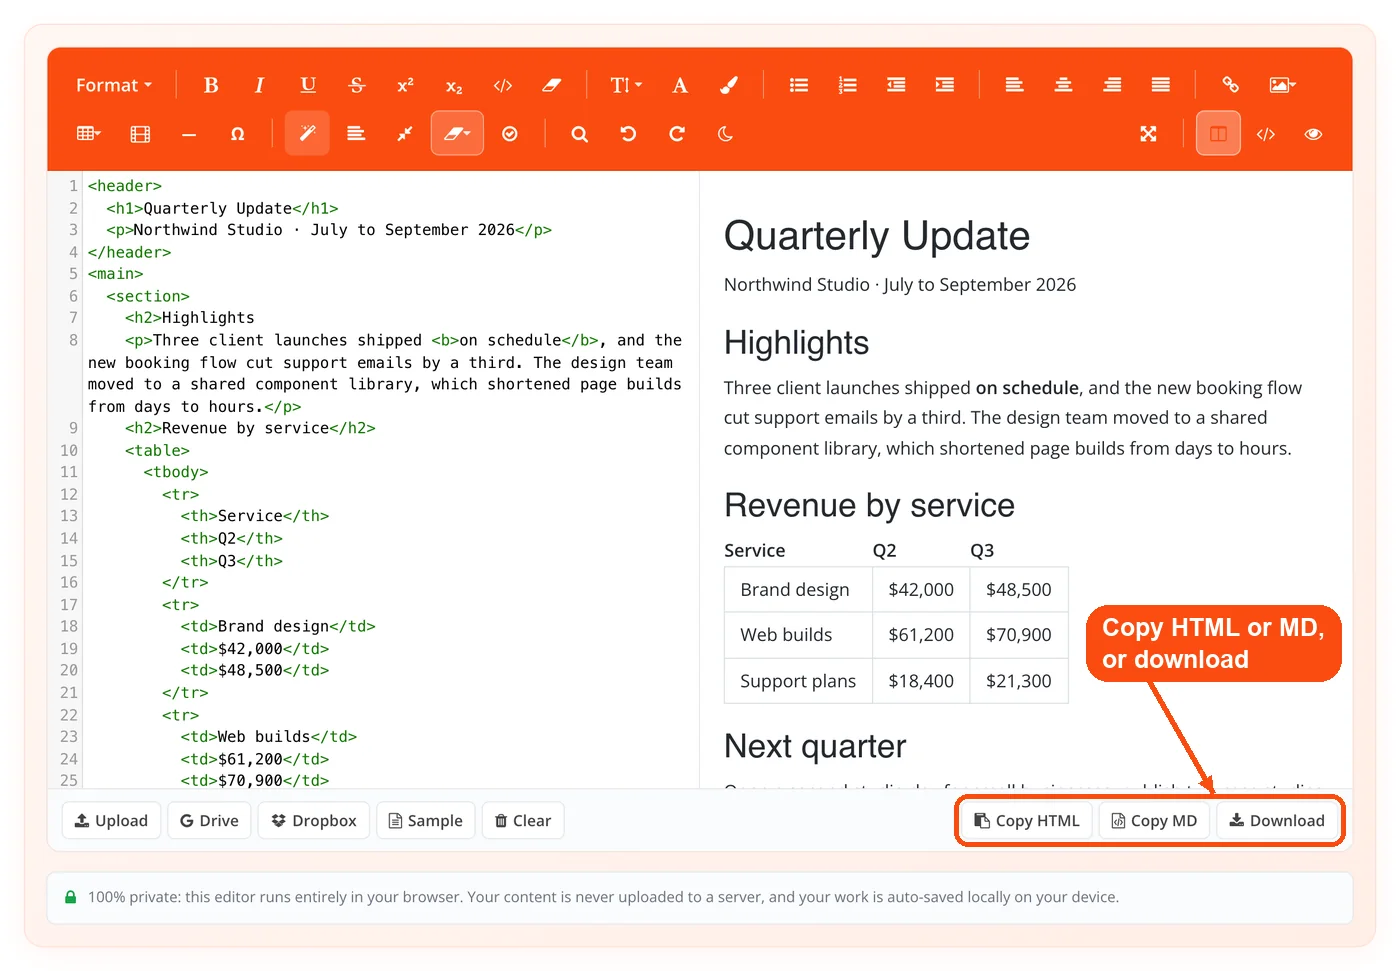Toggle fullscreen editor mode
The height and width of the screenshot is (971, 1400).
point(1148,134)
